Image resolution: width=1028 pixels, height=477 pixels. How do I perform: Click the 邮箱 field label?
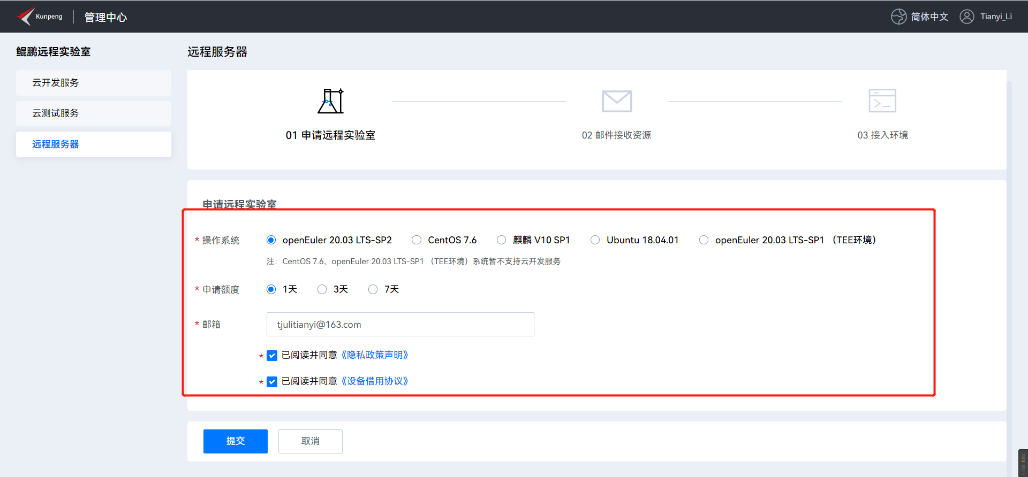pyautogui.click(x=212, y=324)
